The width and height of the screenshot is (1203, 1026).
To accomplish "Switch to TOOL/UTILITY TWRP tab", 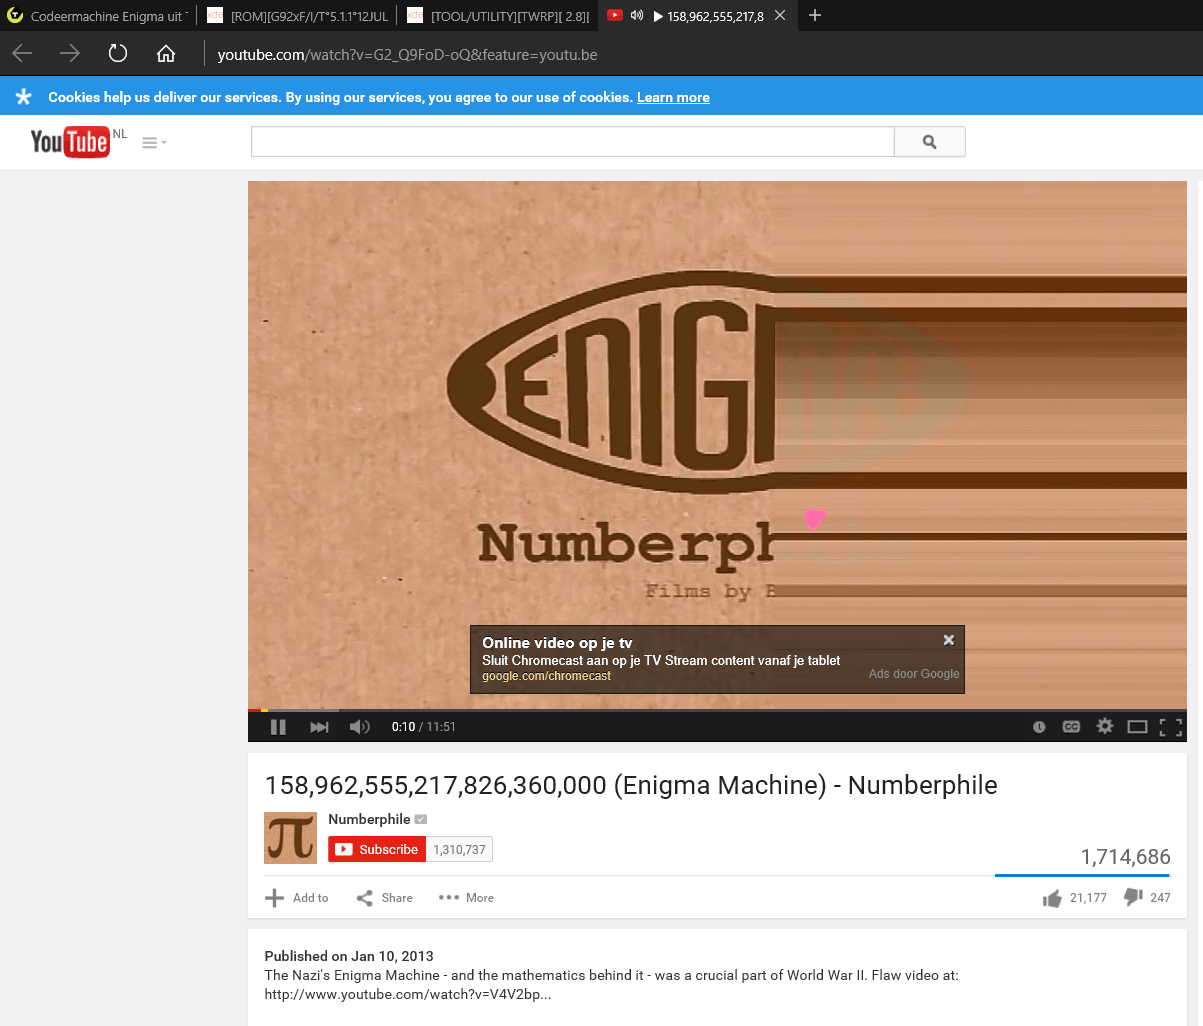I will point(498,15).
